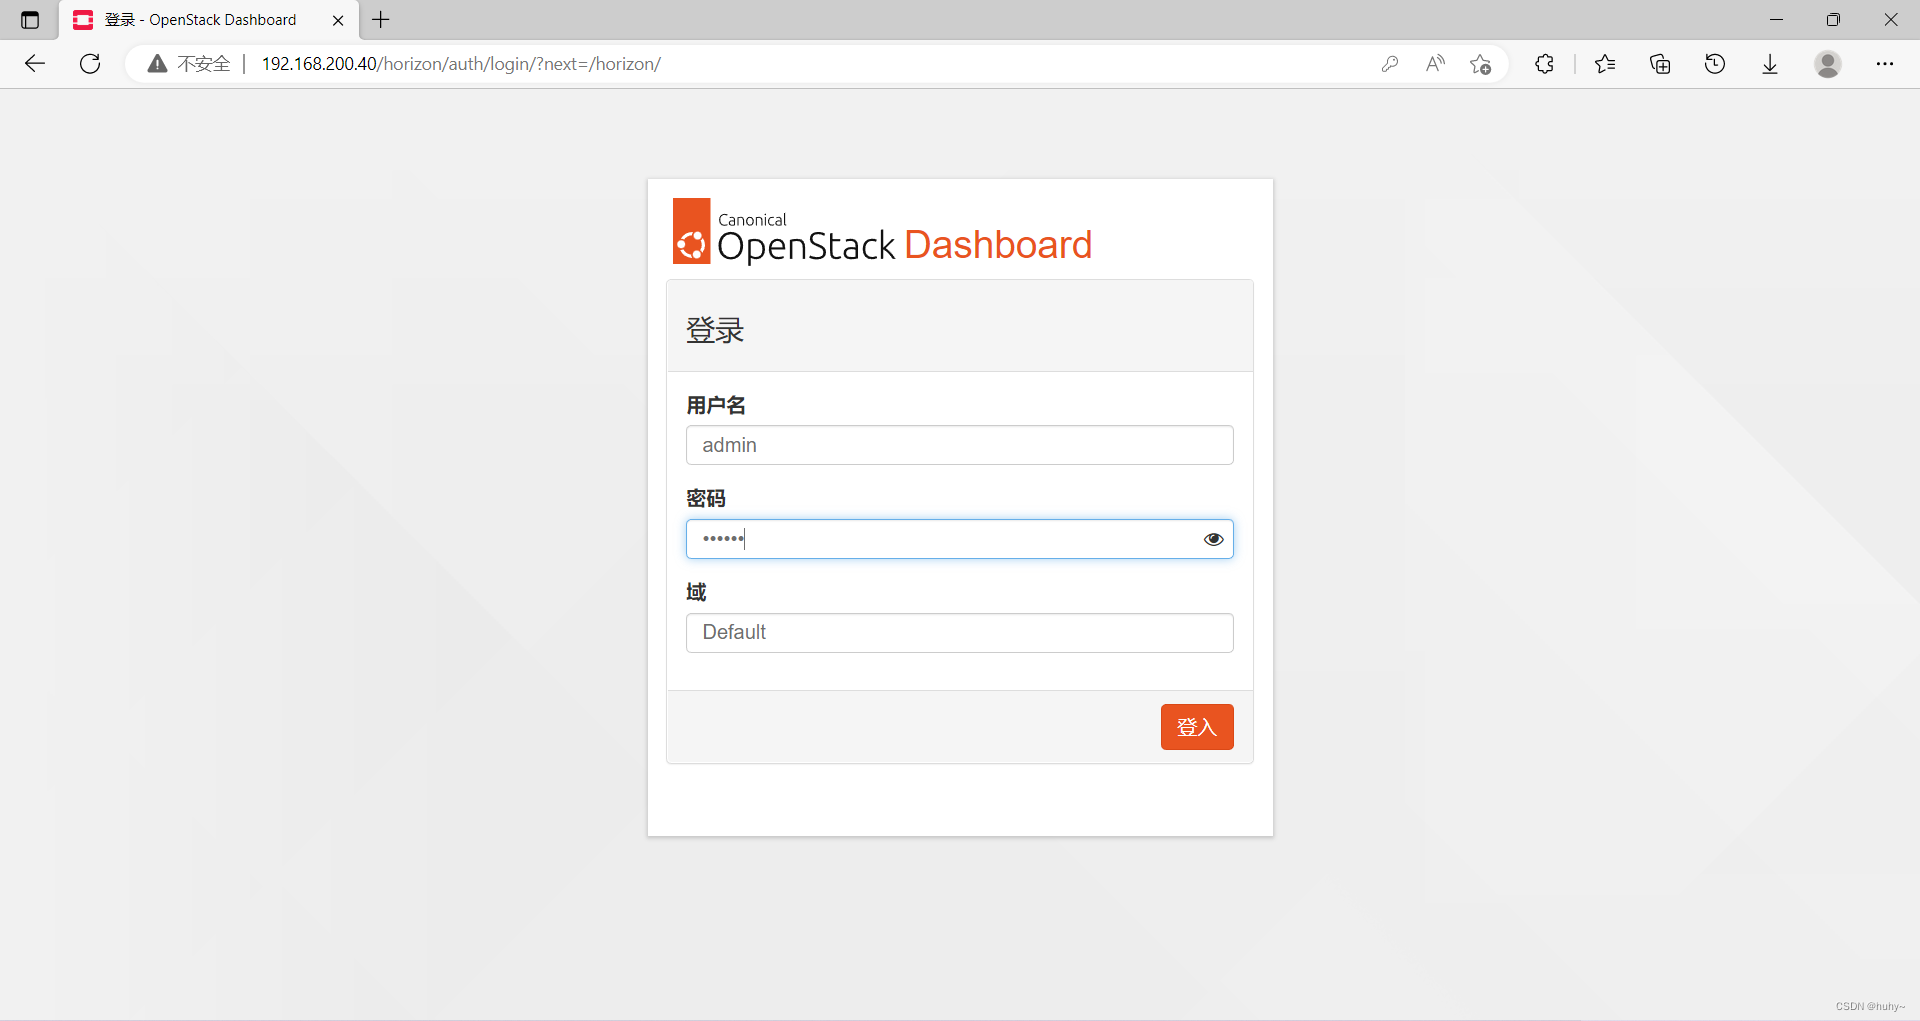Click the 登录 heading text
Viewport: 1920px width, 1021px height.
point(715,330)
